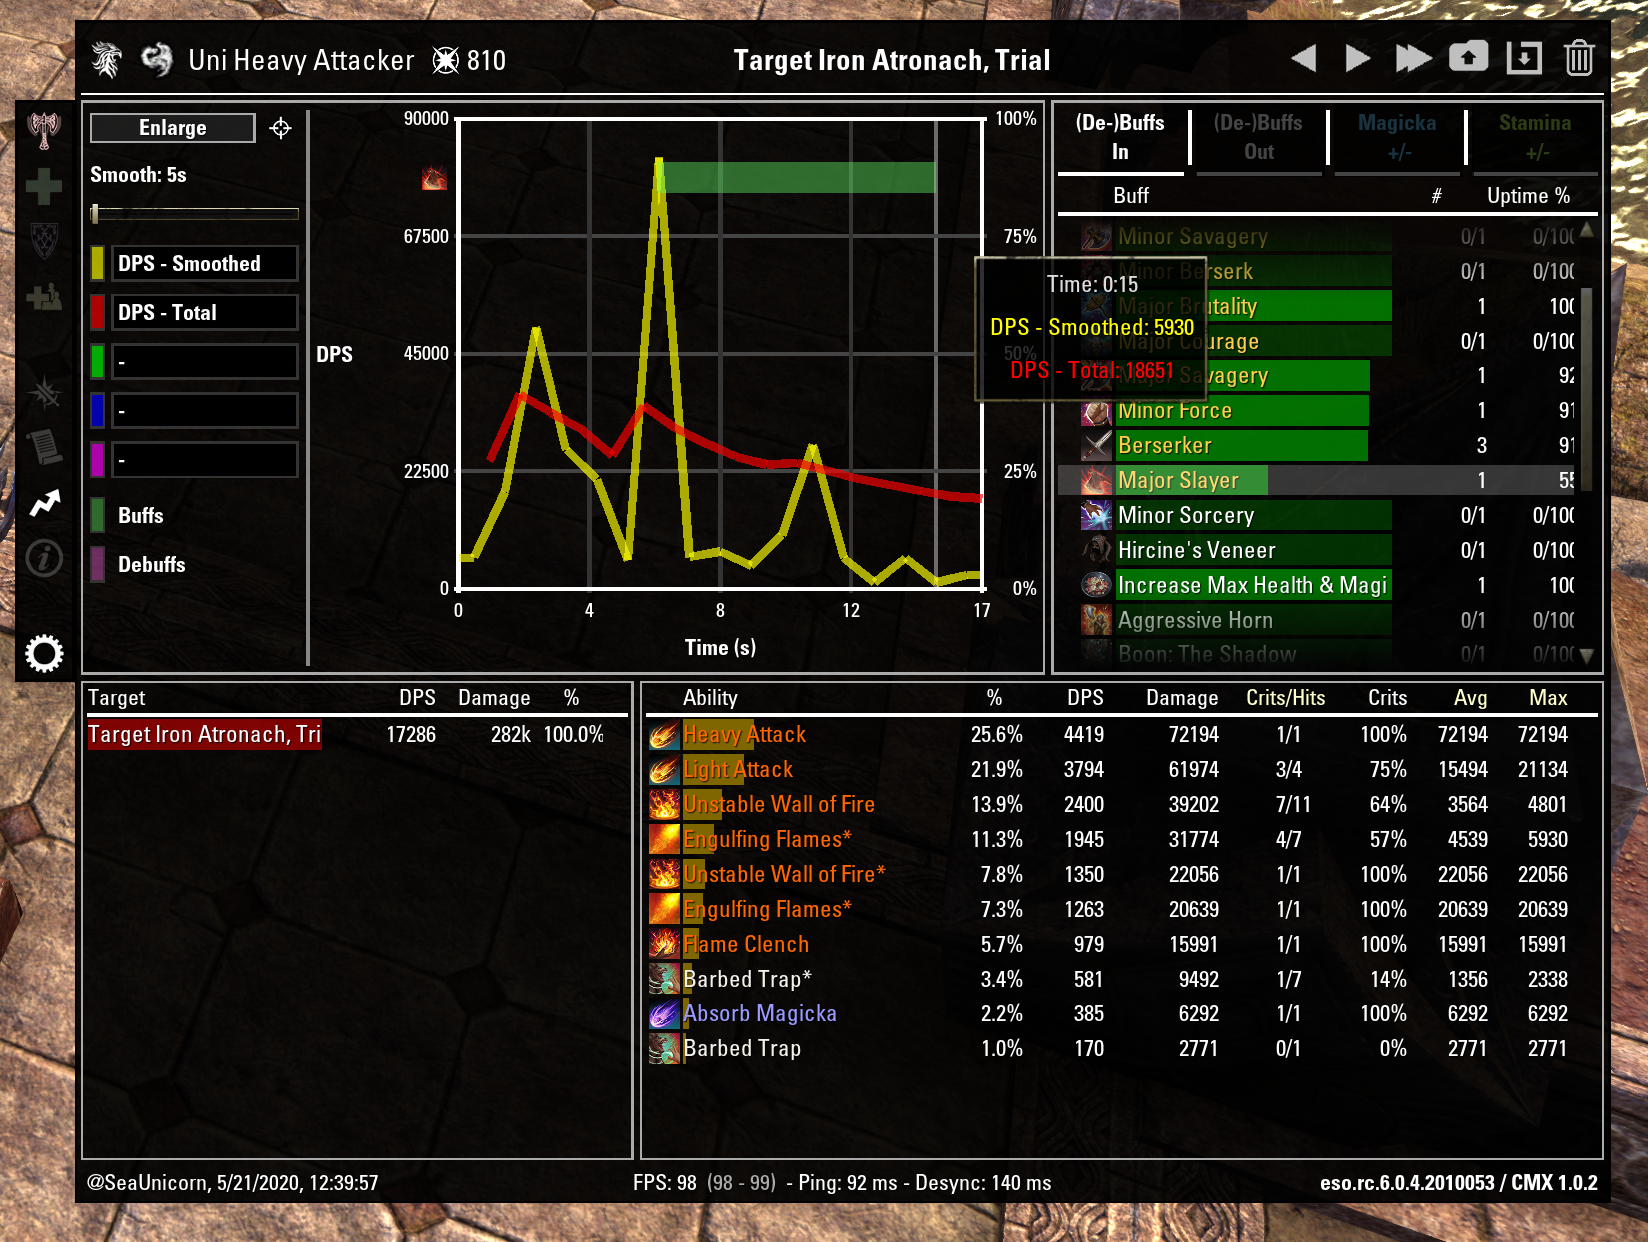Open the empty dropdown beside purple swatch
1648x1242 pixels.
pyautogui.click(x=205, y=460)
